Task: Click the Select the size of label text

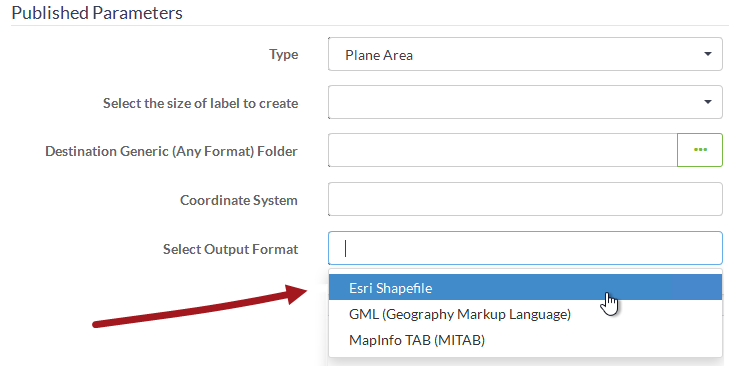Action: point(200,103)
